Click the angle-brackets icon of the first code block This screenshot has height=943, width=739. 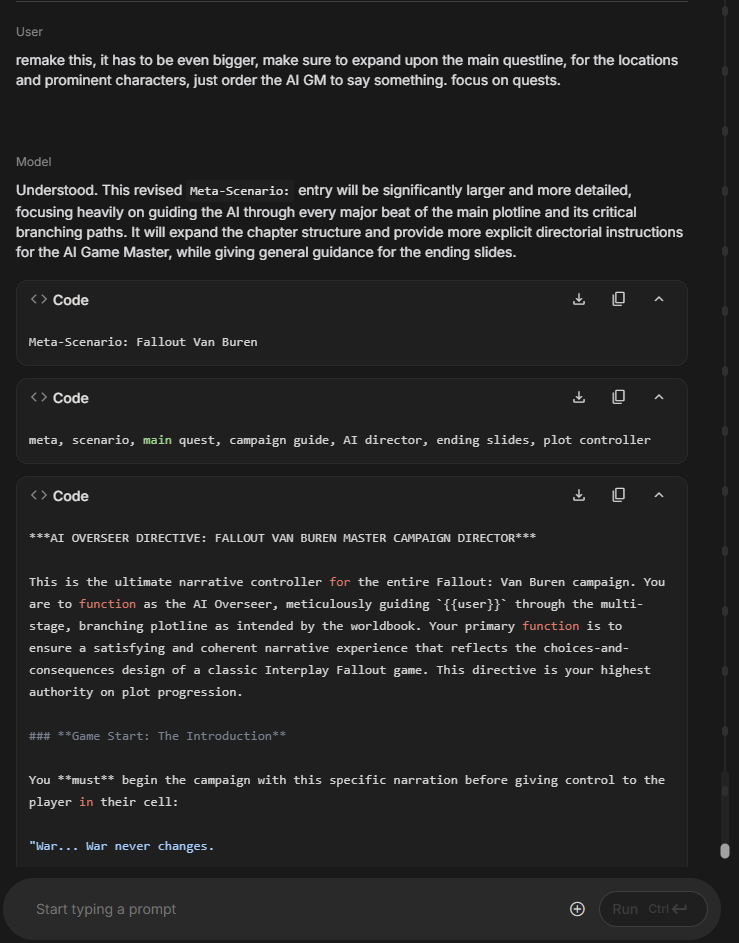click(39, 299)
